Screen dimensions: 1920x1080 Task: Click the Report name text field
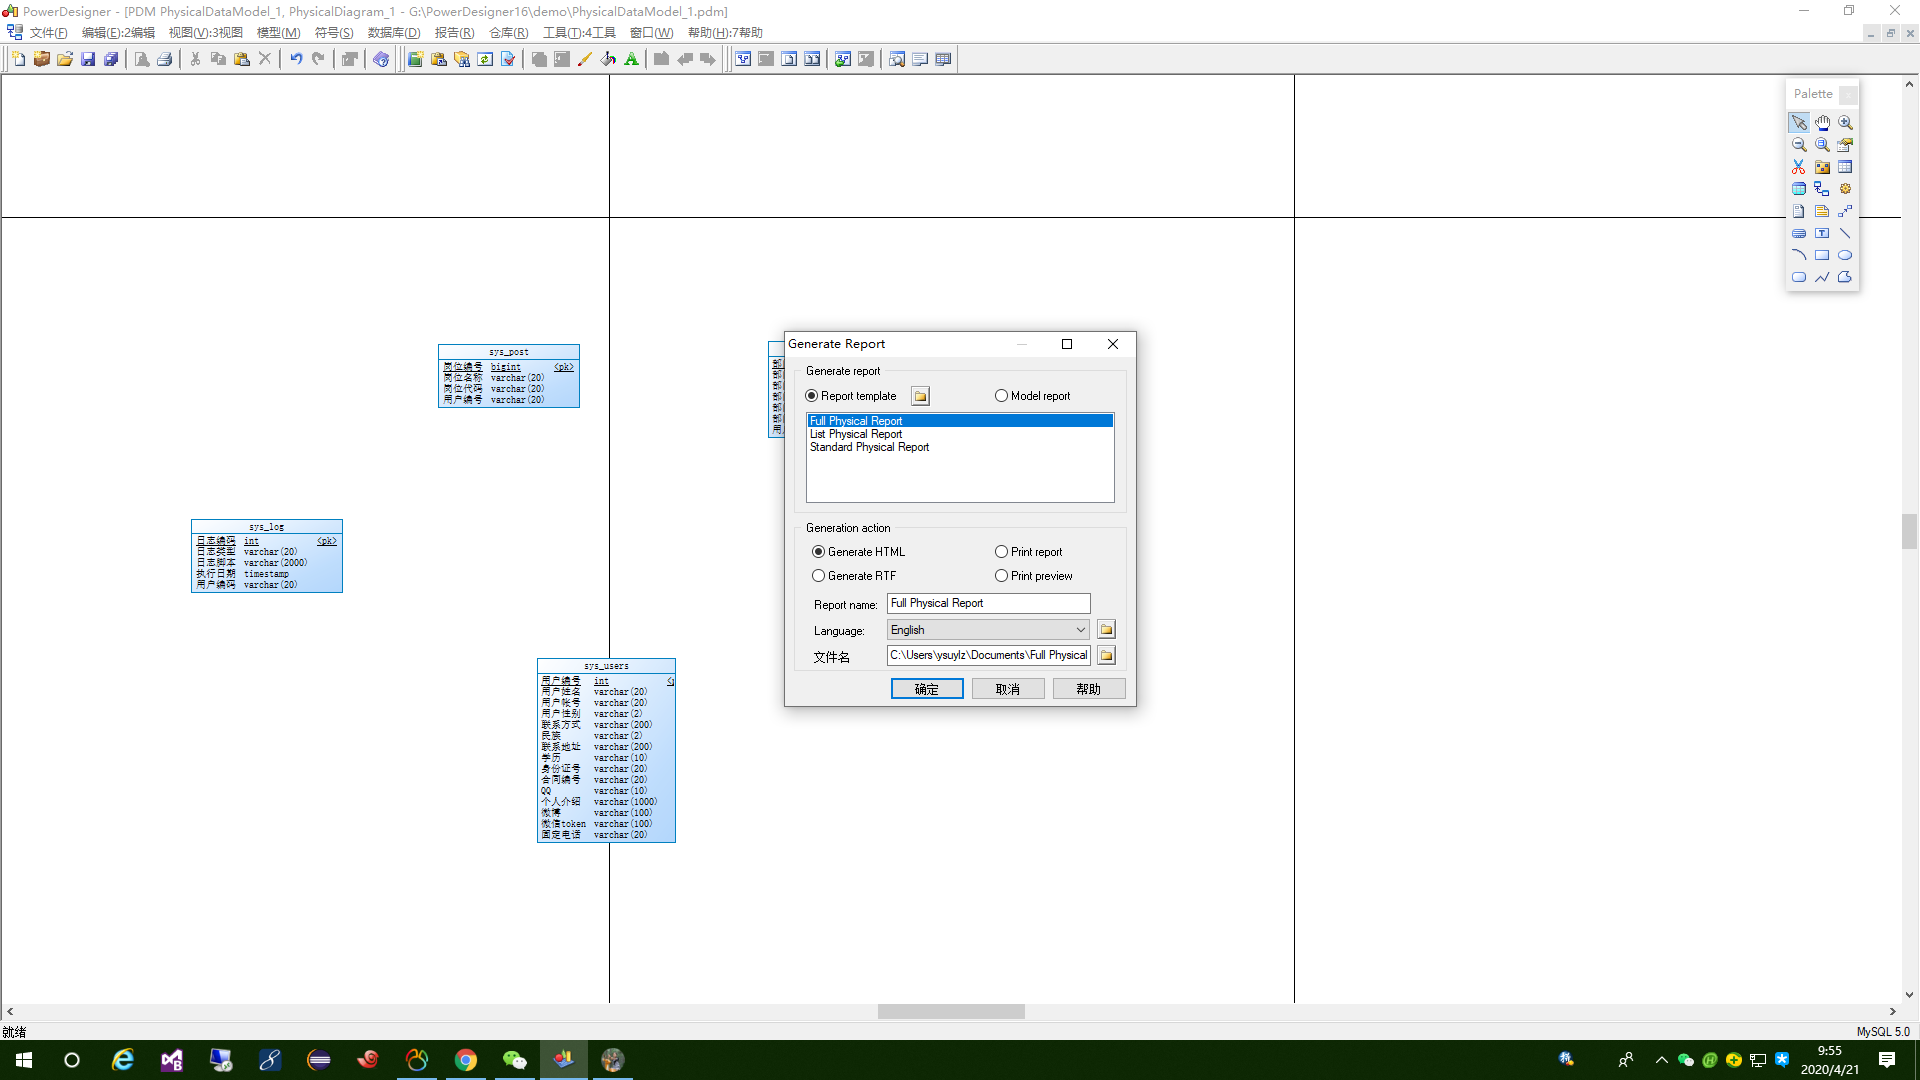point(988,603)
